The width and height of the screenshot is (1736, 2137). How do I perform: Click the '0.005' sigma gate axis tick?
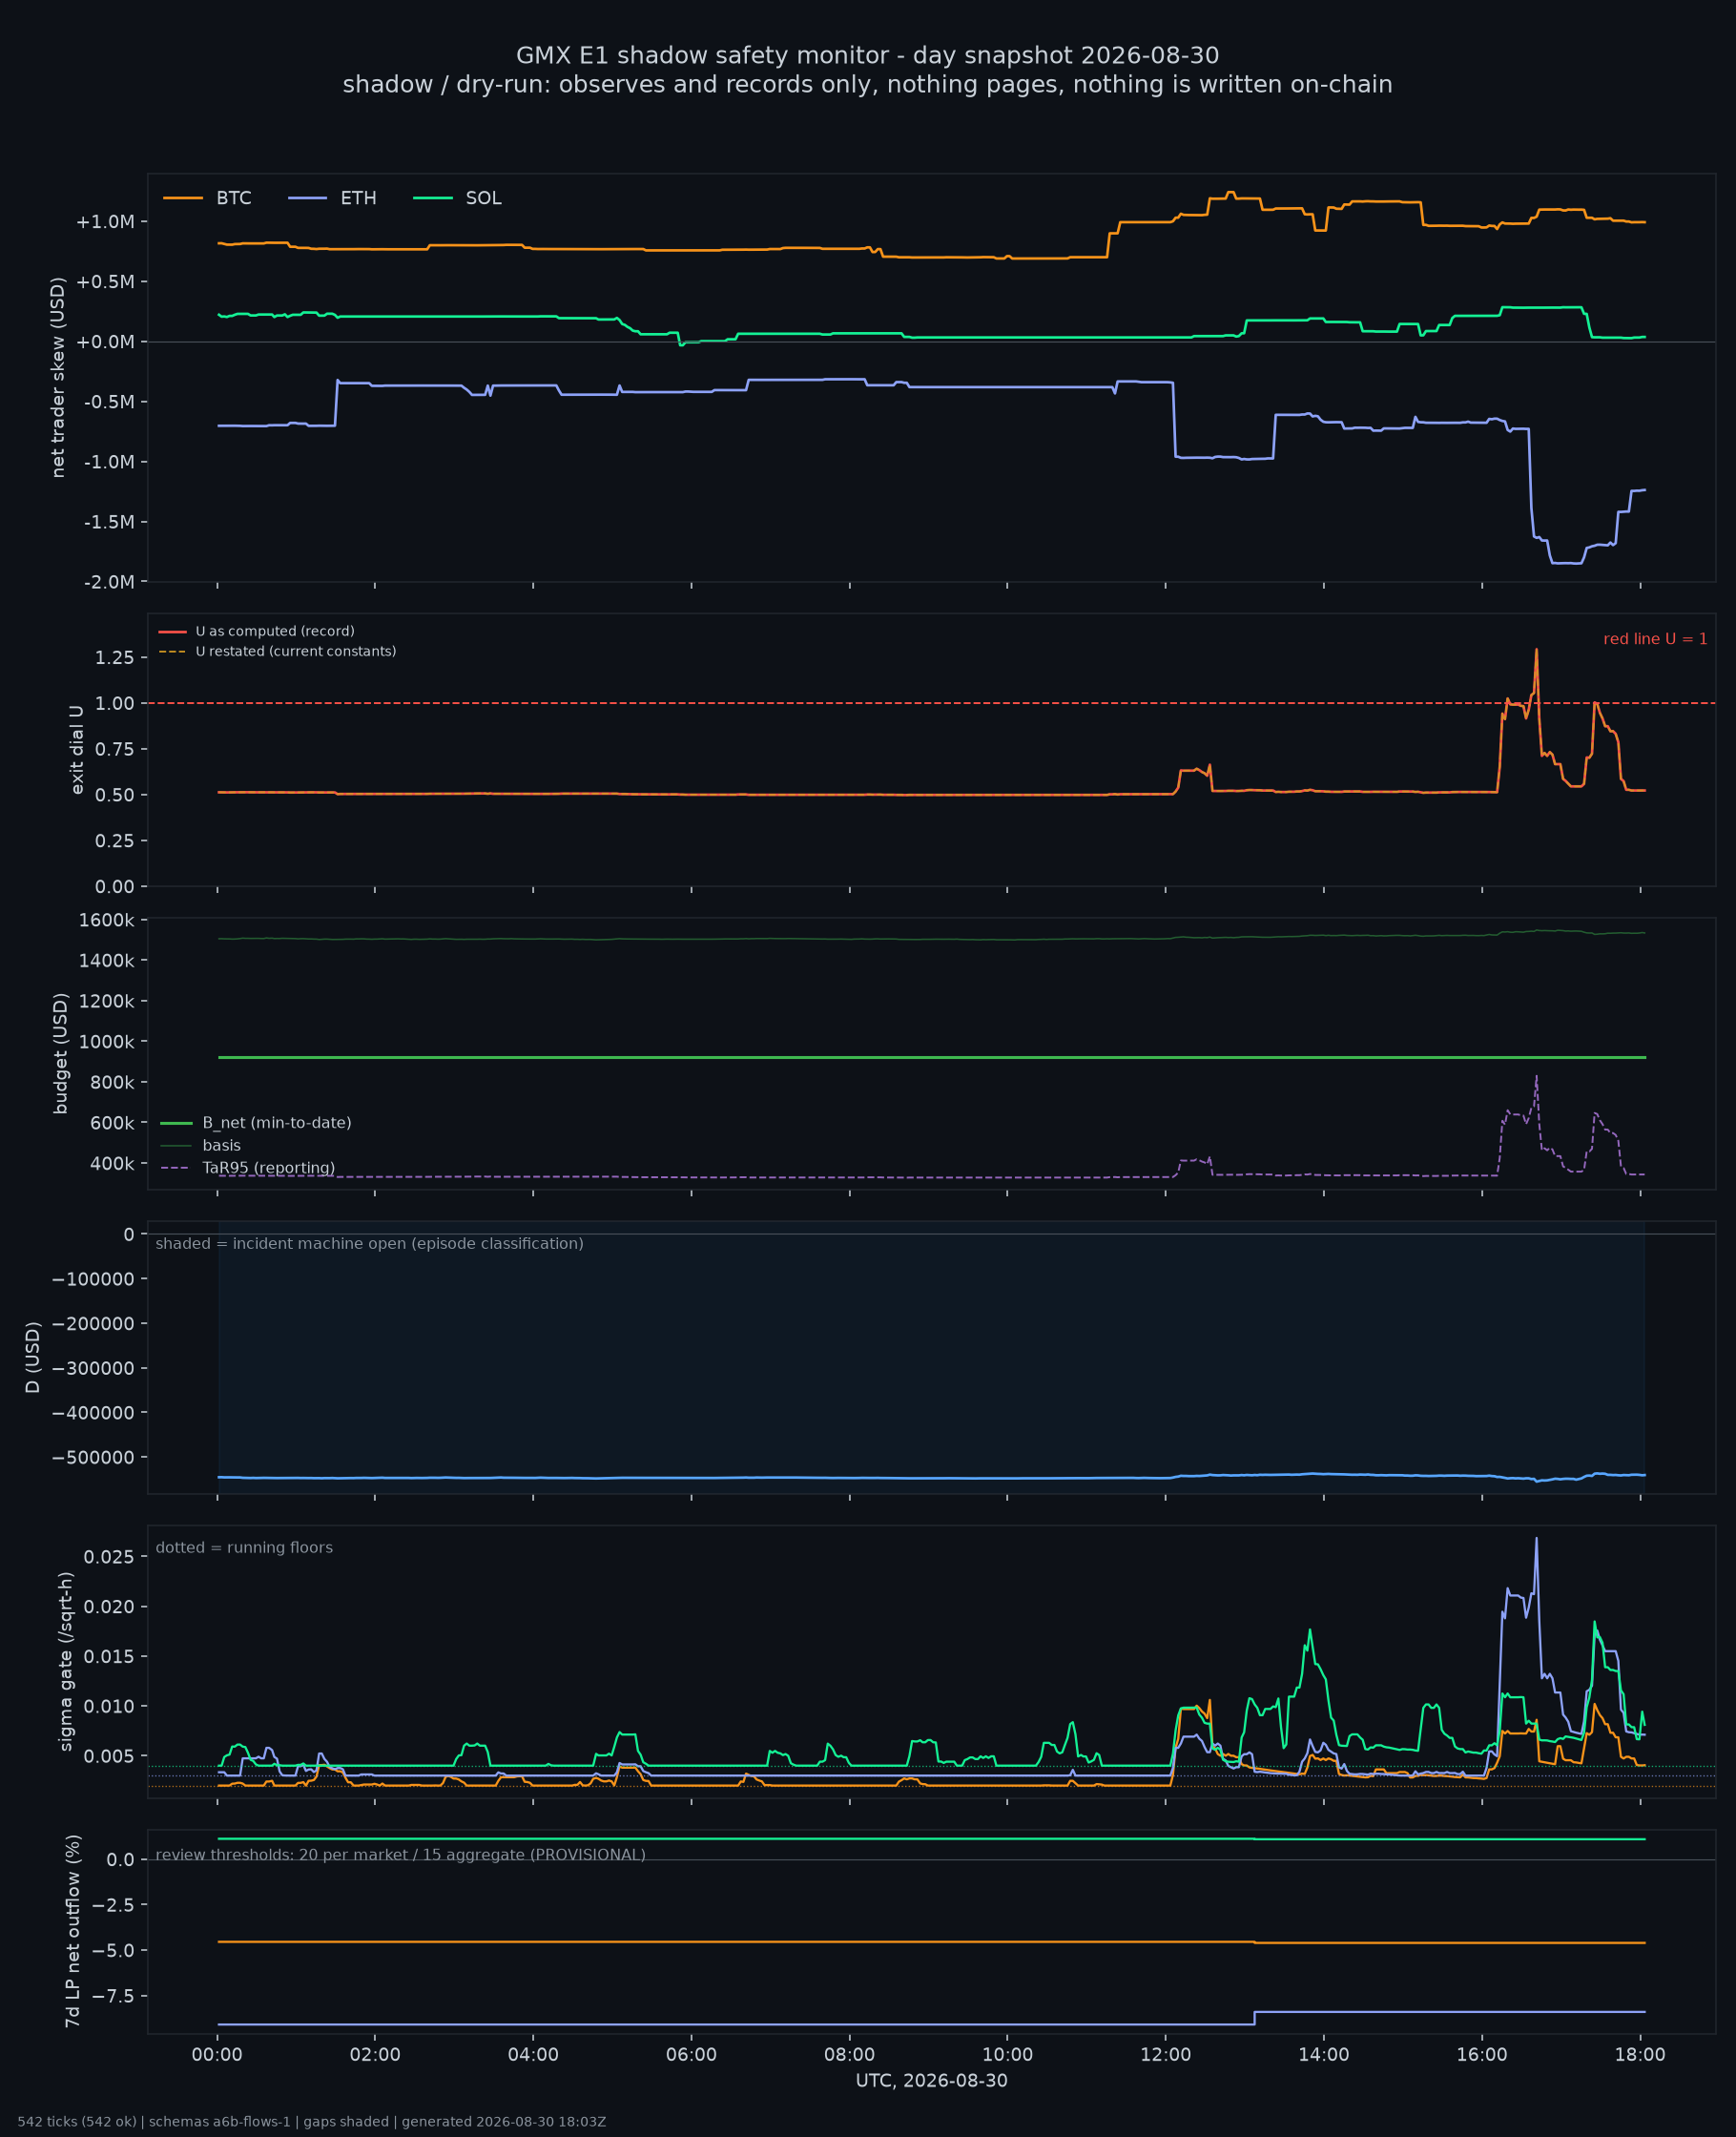click(x=109, y=1757)
